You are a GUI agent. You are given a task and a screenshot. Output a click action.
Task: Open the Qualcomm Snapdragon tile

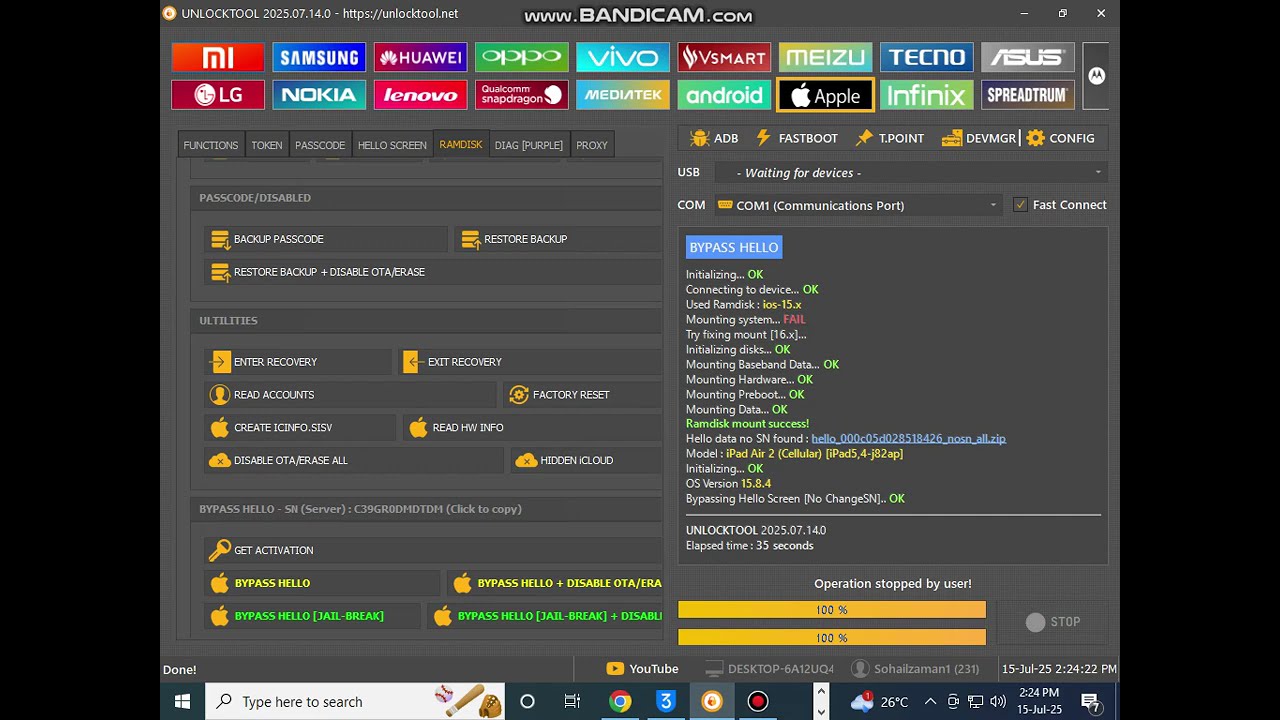[521, 95]
